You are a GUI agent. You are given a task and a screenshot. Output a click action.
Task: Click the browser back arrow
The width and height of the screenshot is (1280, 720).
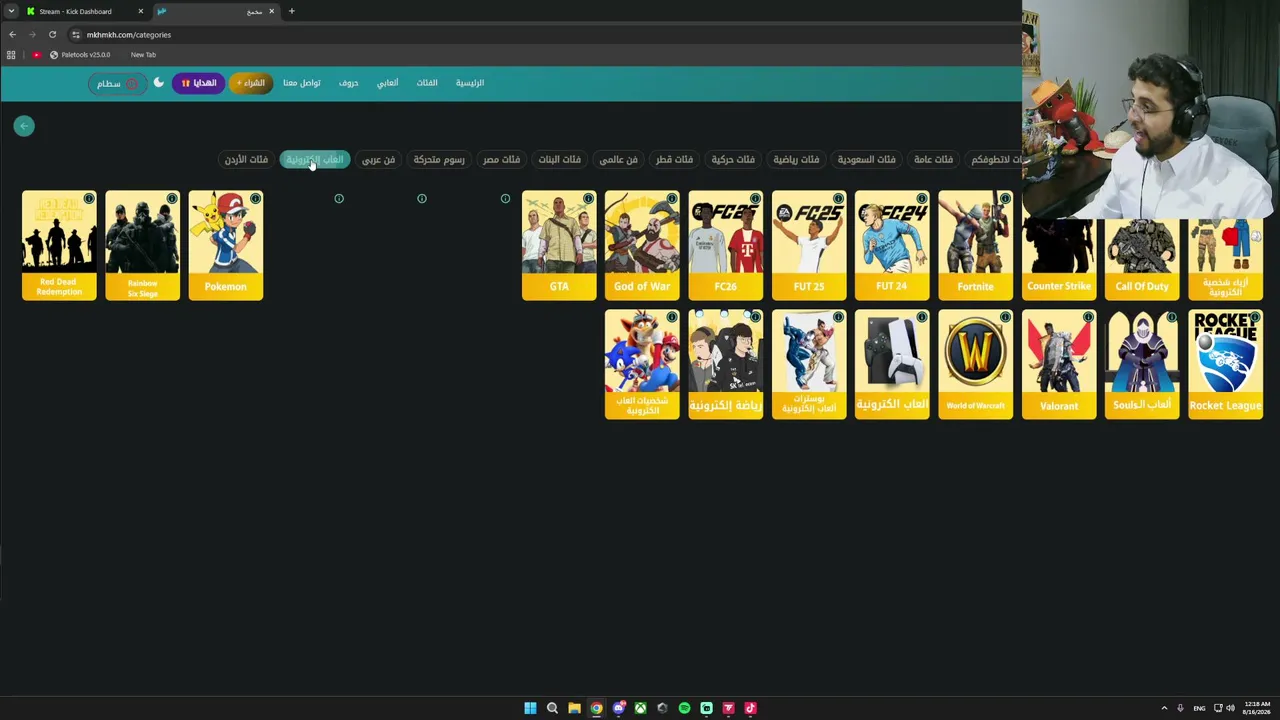(x=12, y=34)
